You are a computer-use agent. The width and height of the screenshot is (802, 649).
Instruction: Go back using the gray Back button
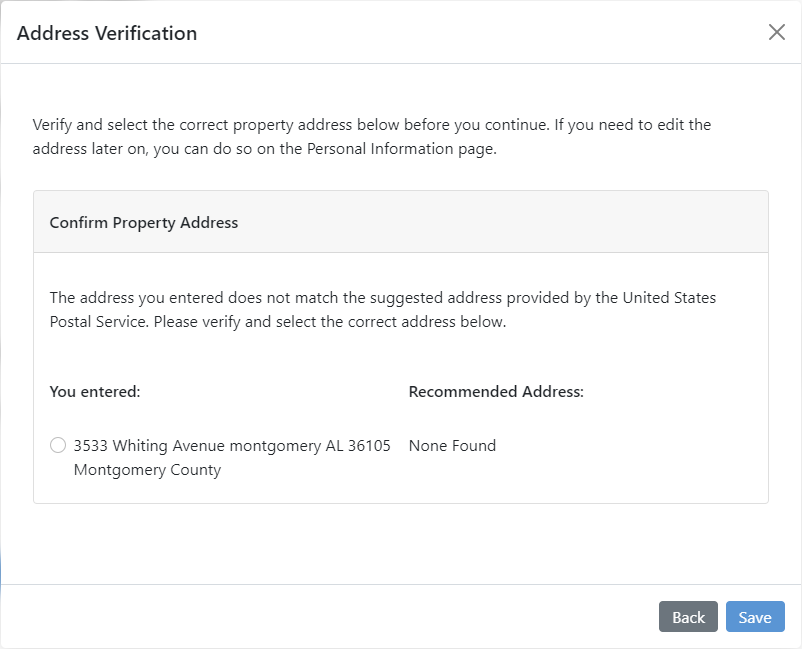pyautogui.click(x=688, y=617)
